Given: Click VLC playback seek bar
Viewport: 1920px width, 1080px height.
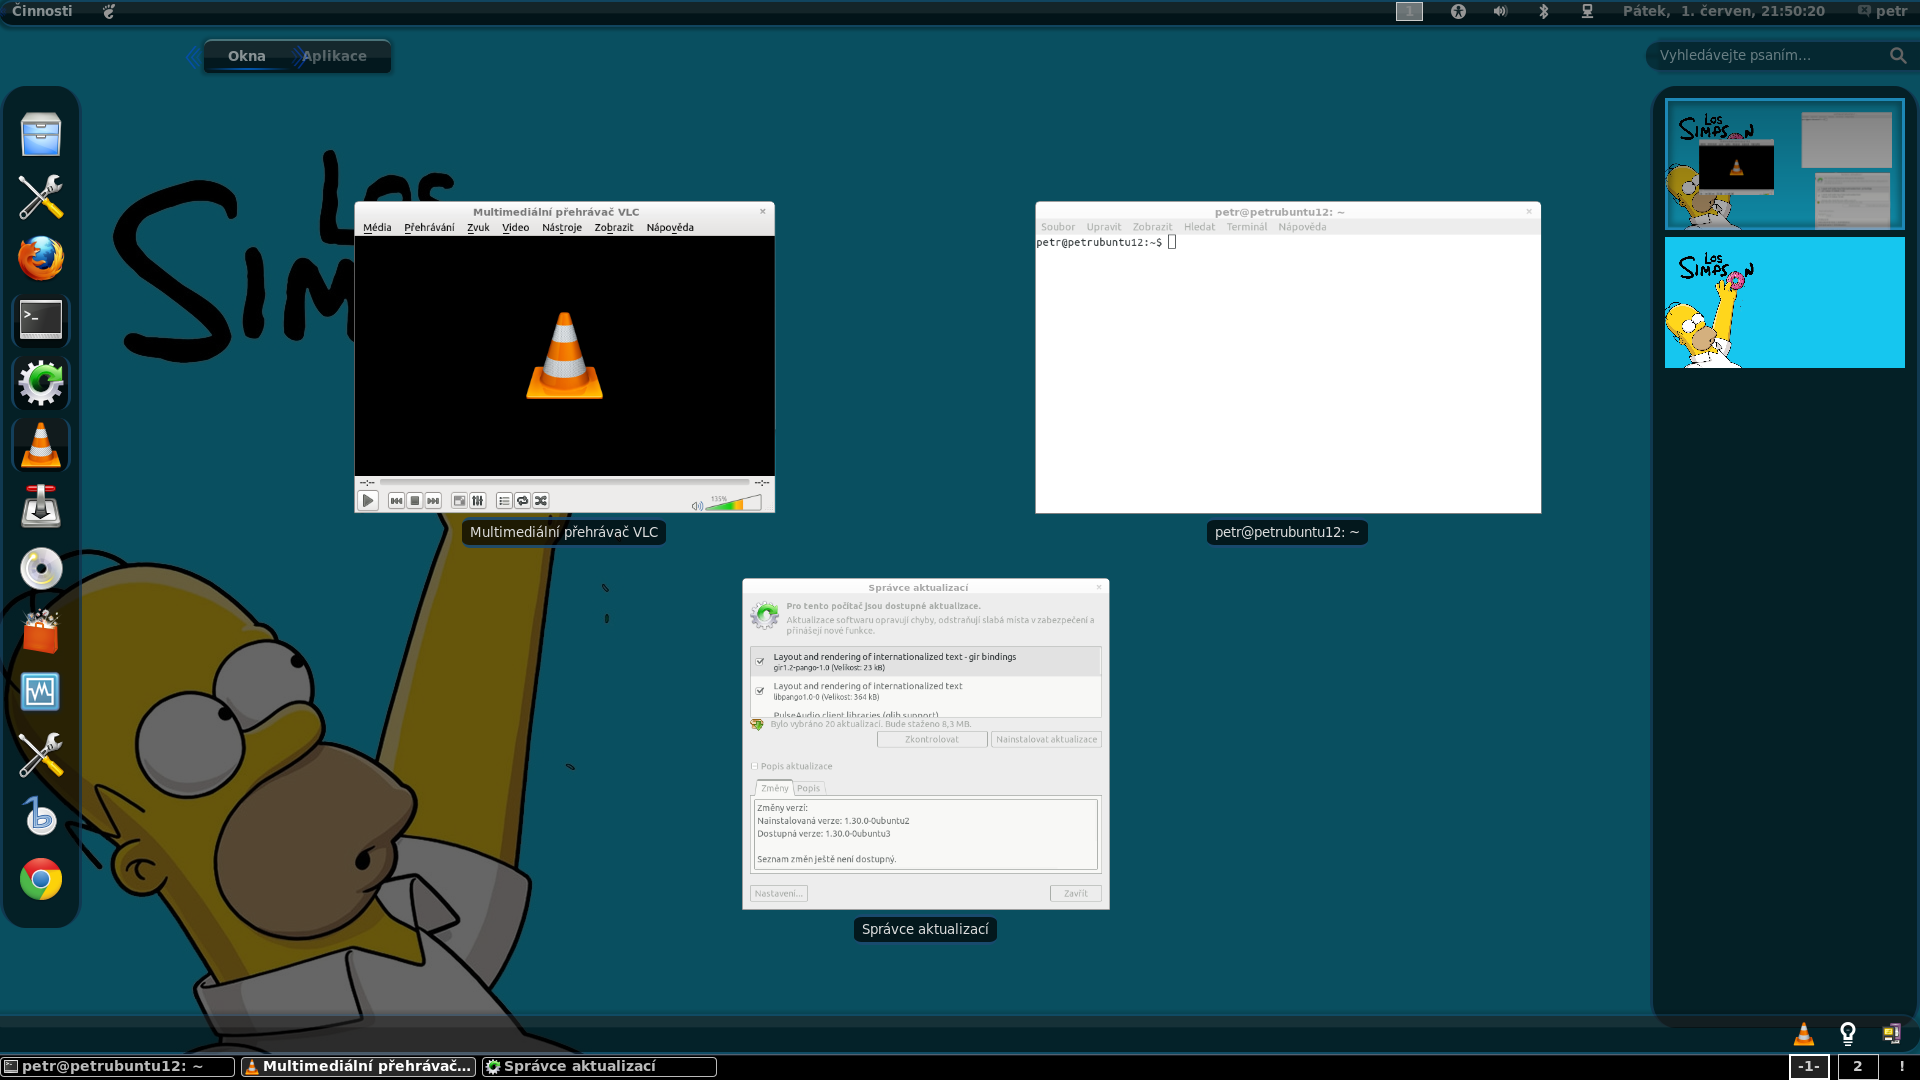Looking at the screenshot, I should point(564,482).
